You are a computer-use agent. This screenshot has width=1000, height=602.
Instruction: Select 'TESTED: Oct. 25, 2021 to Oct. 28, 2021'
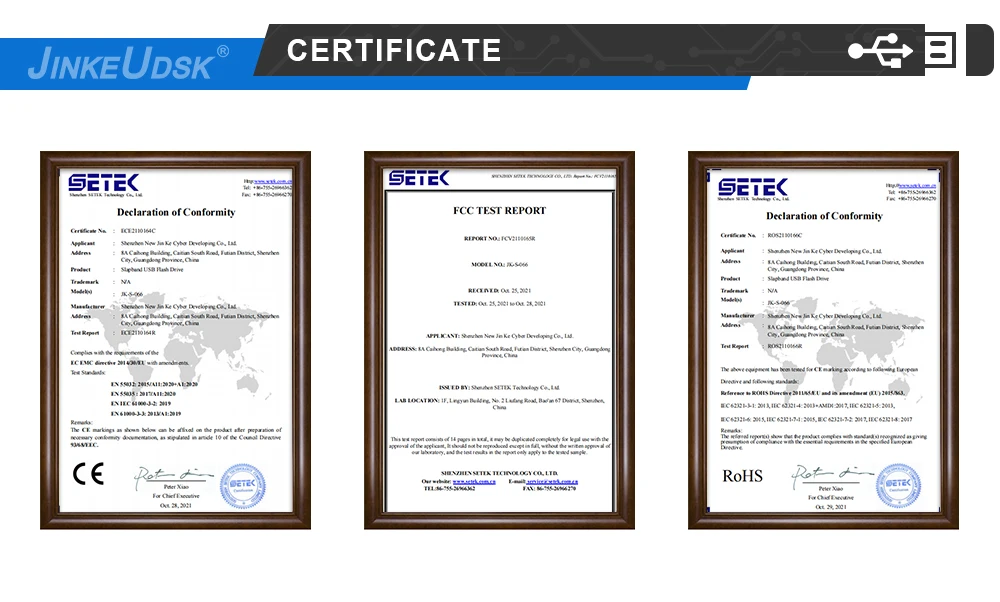coord(499,304)
